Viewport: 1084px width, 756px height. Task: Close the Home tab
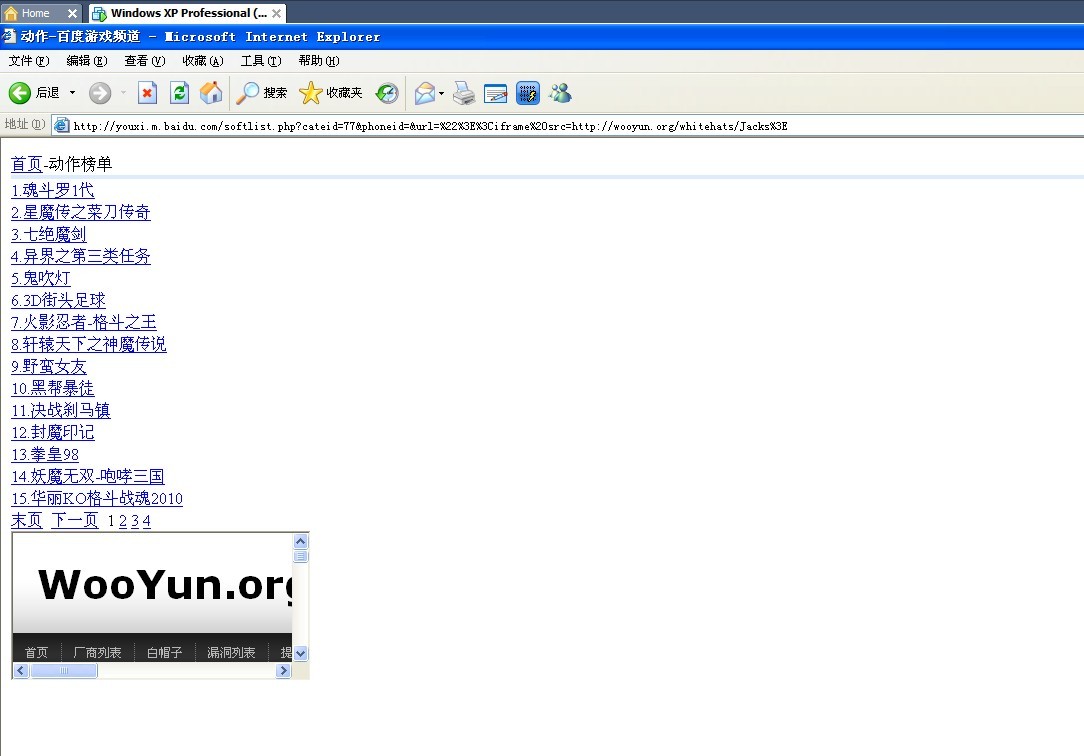pyautogui.click(x=72, y=13)
